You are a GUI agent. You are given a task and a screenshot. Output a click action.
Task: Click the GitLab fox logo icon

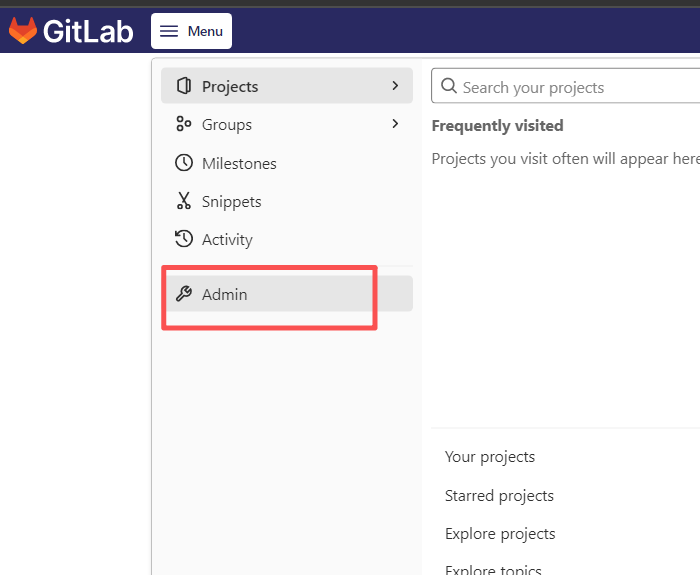tap(23, 31)
